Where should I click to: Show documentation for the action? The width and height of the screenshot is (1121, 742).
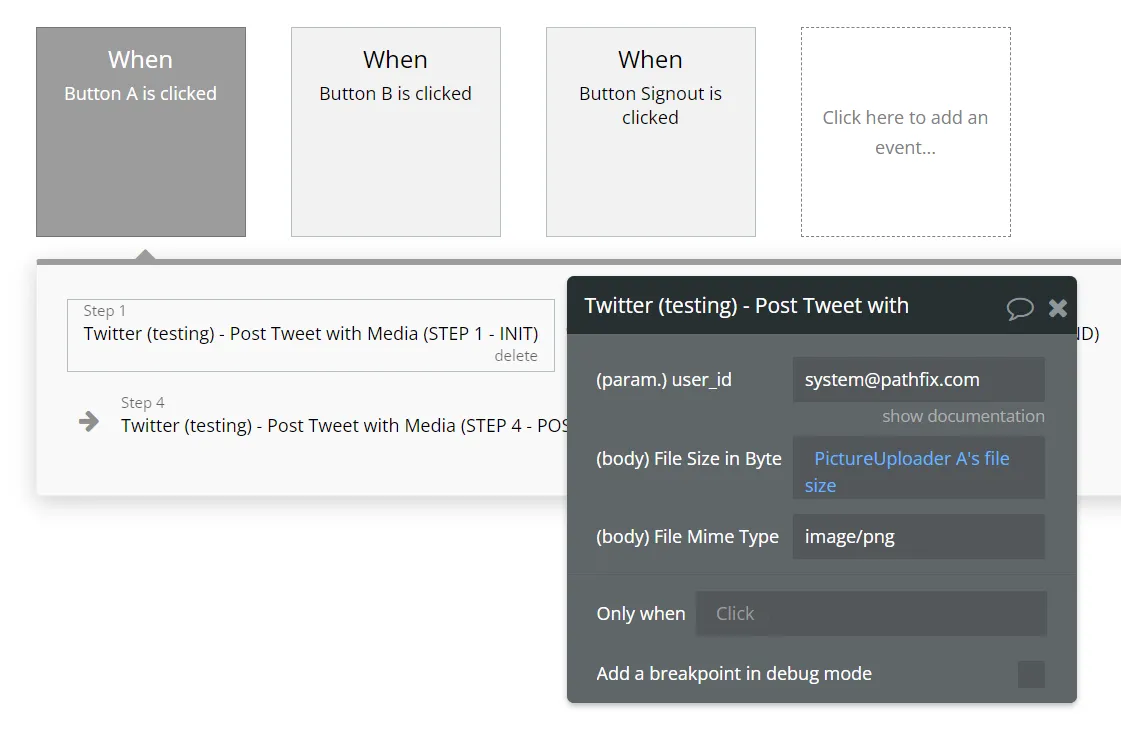coord(962,416)
